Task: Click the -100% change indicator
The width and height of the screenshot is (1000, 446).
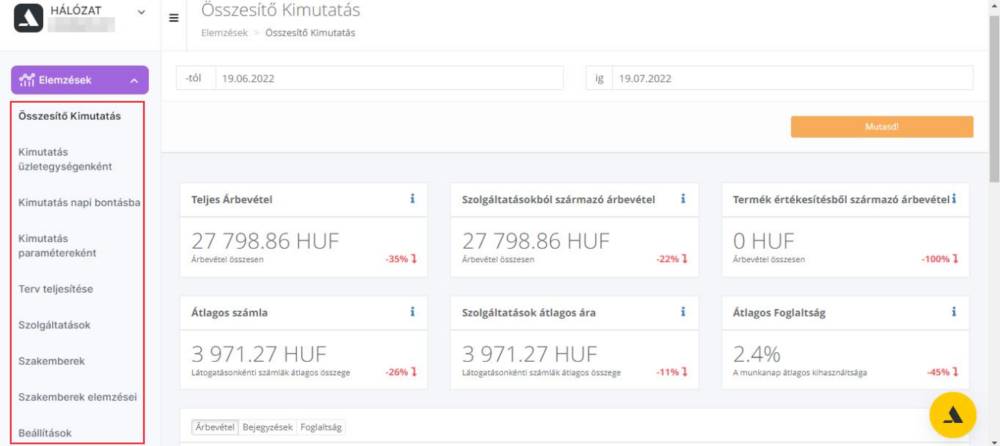Action: pos(940,259)
